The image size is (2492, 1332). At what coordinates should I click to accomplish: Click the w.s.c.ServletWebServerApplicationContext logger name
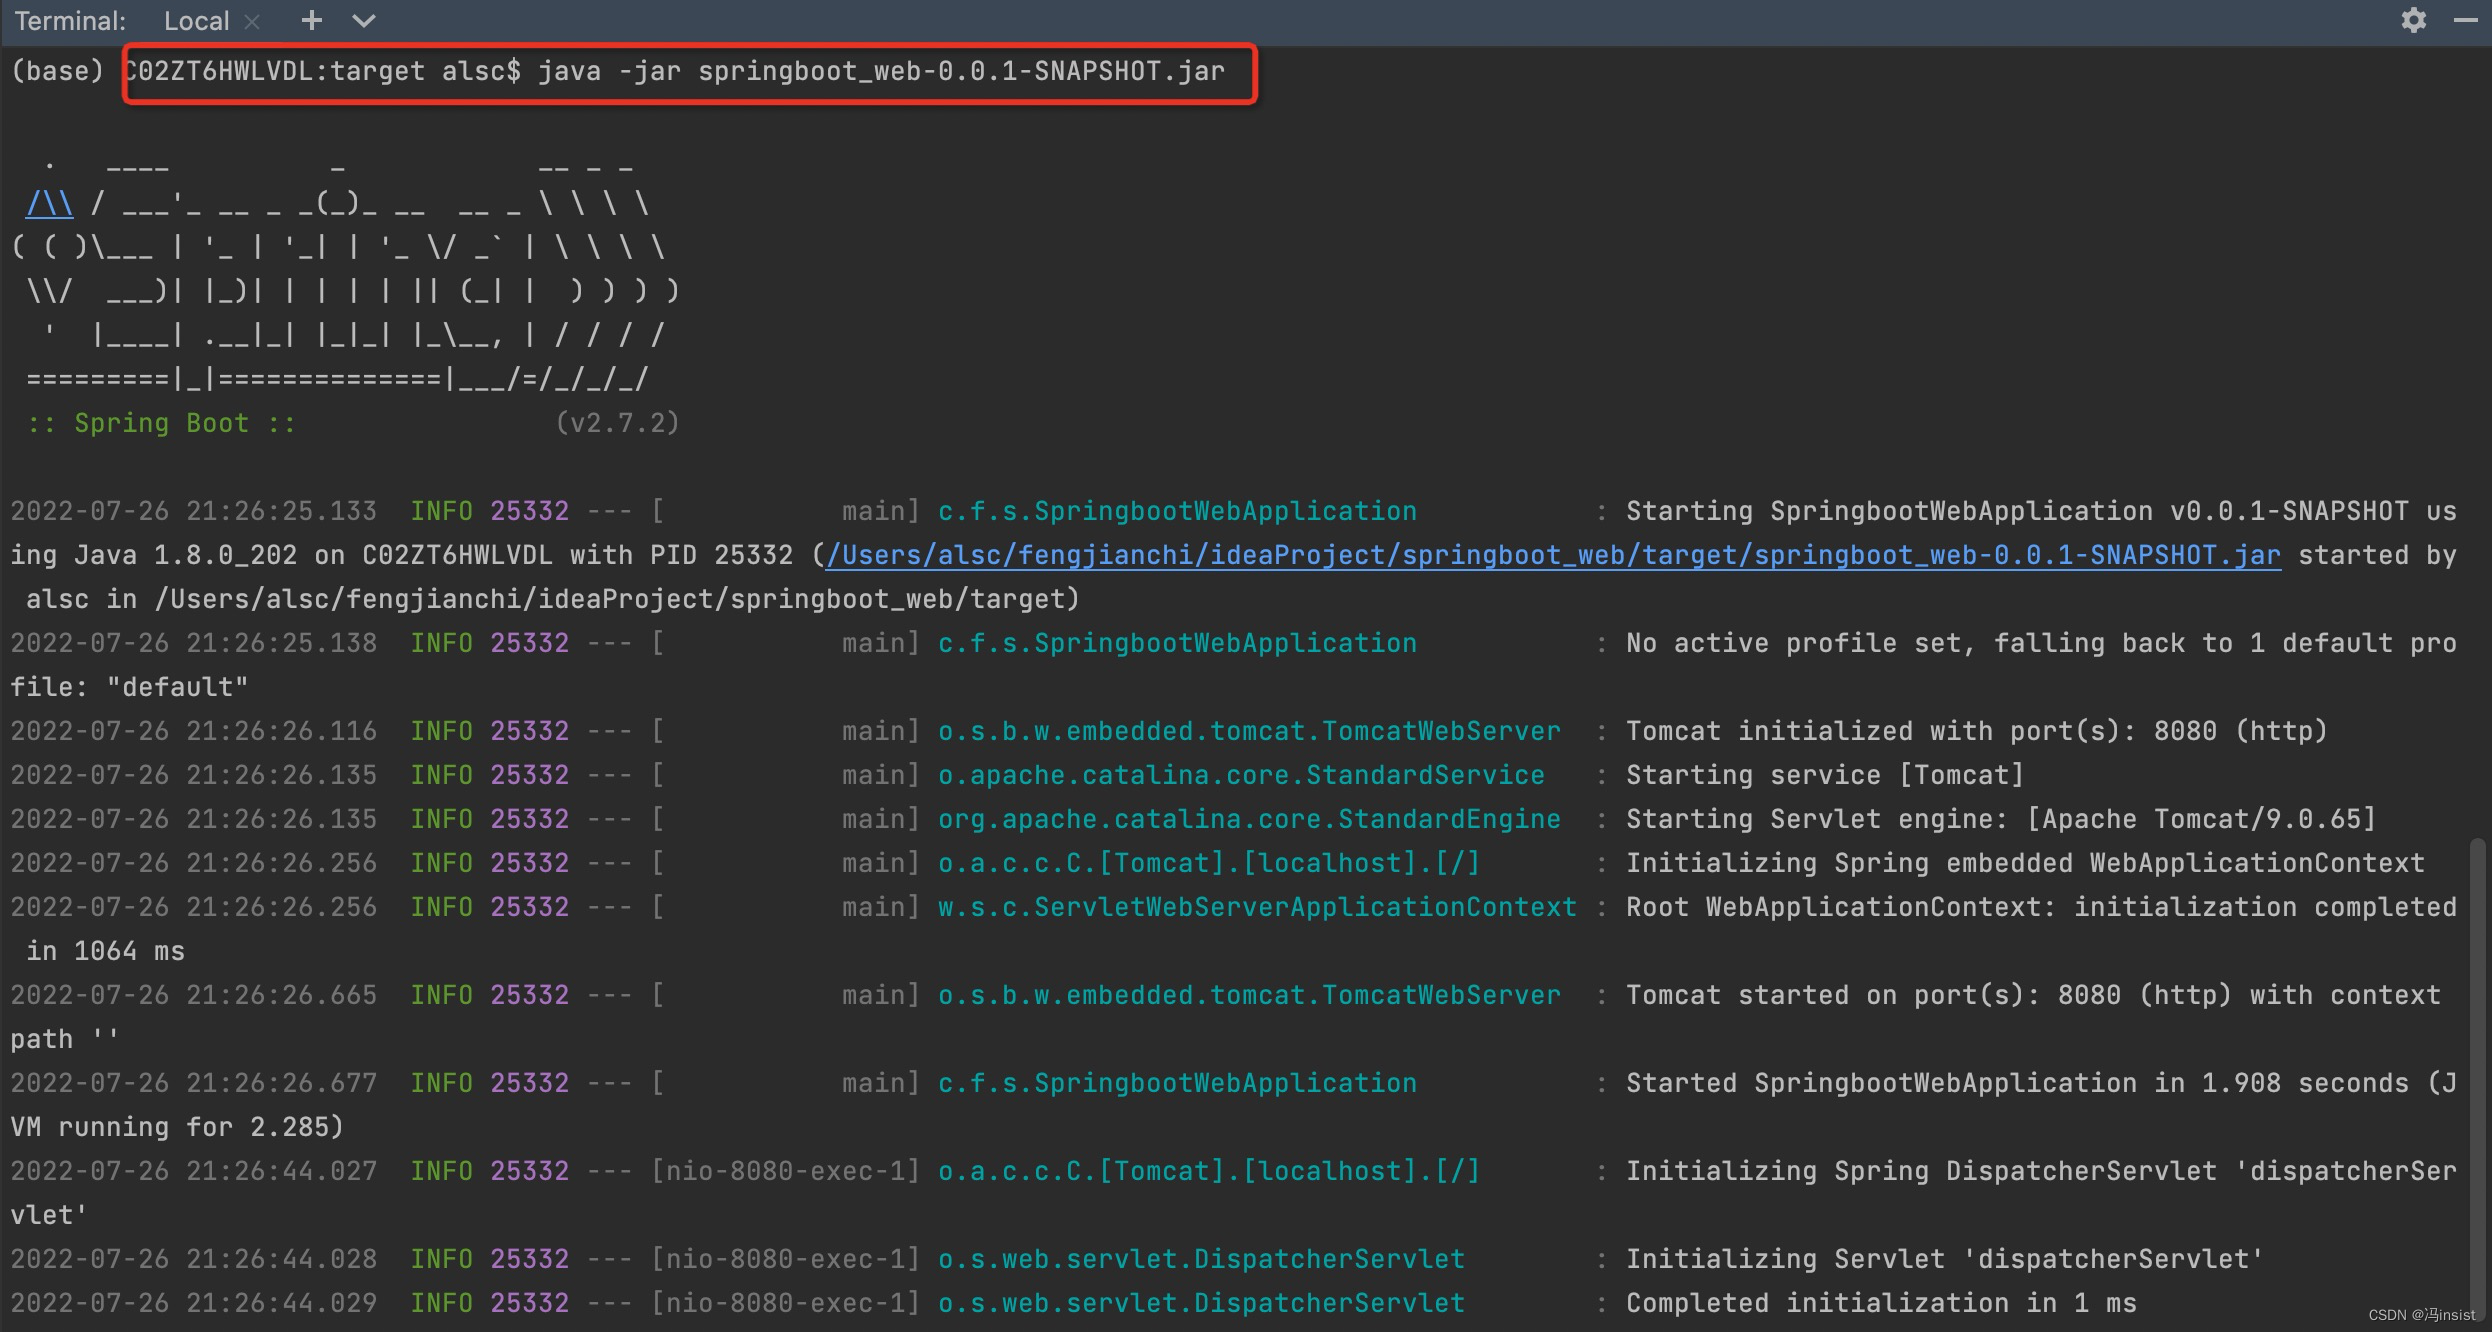1257,907
